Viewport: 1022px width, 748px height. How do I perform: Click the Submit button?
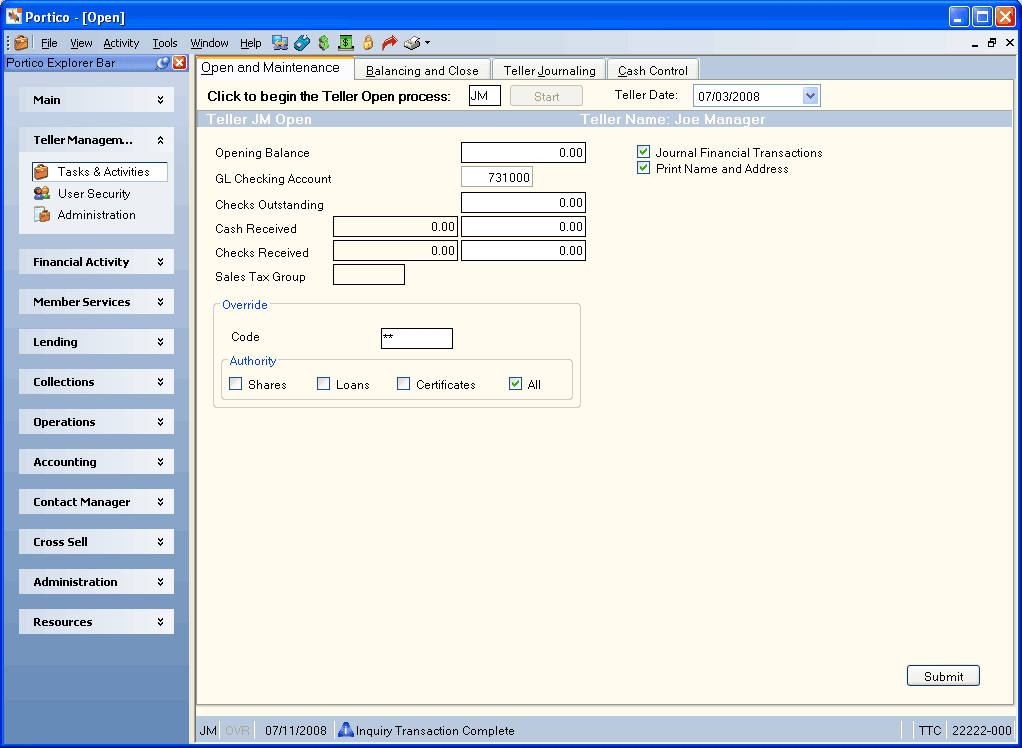pos(943,676)
